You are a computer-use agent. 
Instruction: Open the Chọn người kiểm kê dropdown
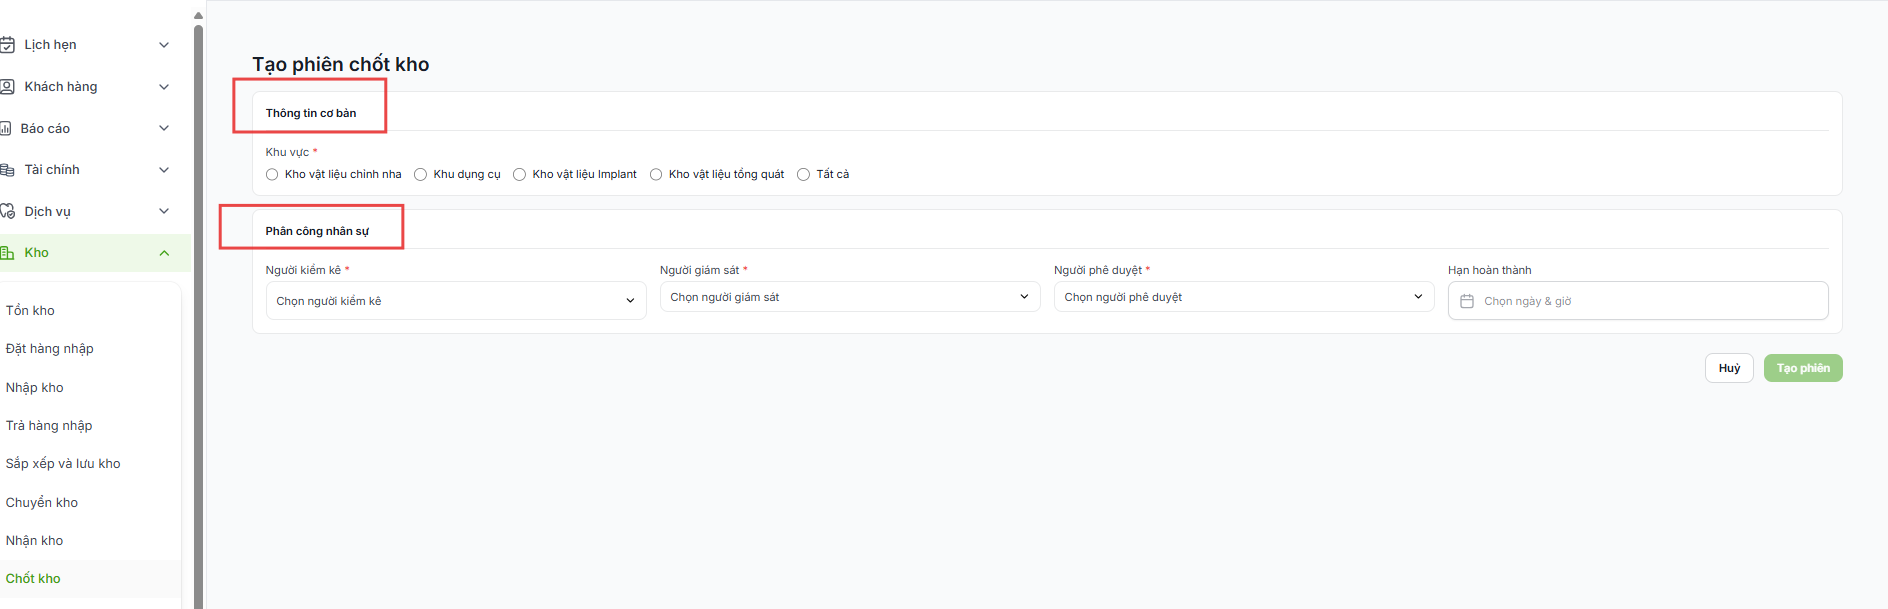456,301
